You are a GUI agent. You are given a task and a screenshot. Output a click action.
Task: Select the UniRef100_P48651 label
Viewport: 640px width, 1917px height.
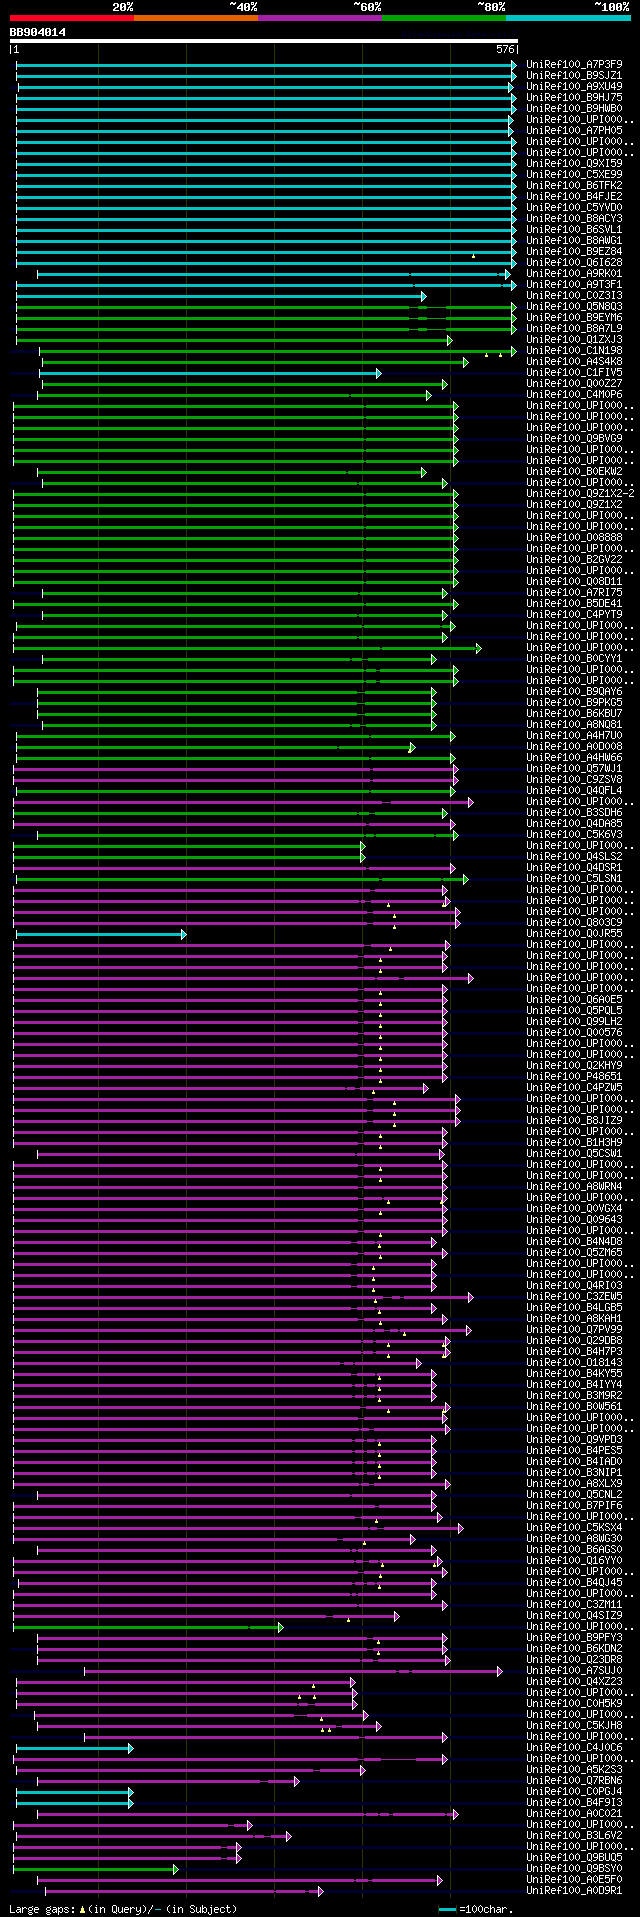pyautogui.click(x=574, y=1076)
